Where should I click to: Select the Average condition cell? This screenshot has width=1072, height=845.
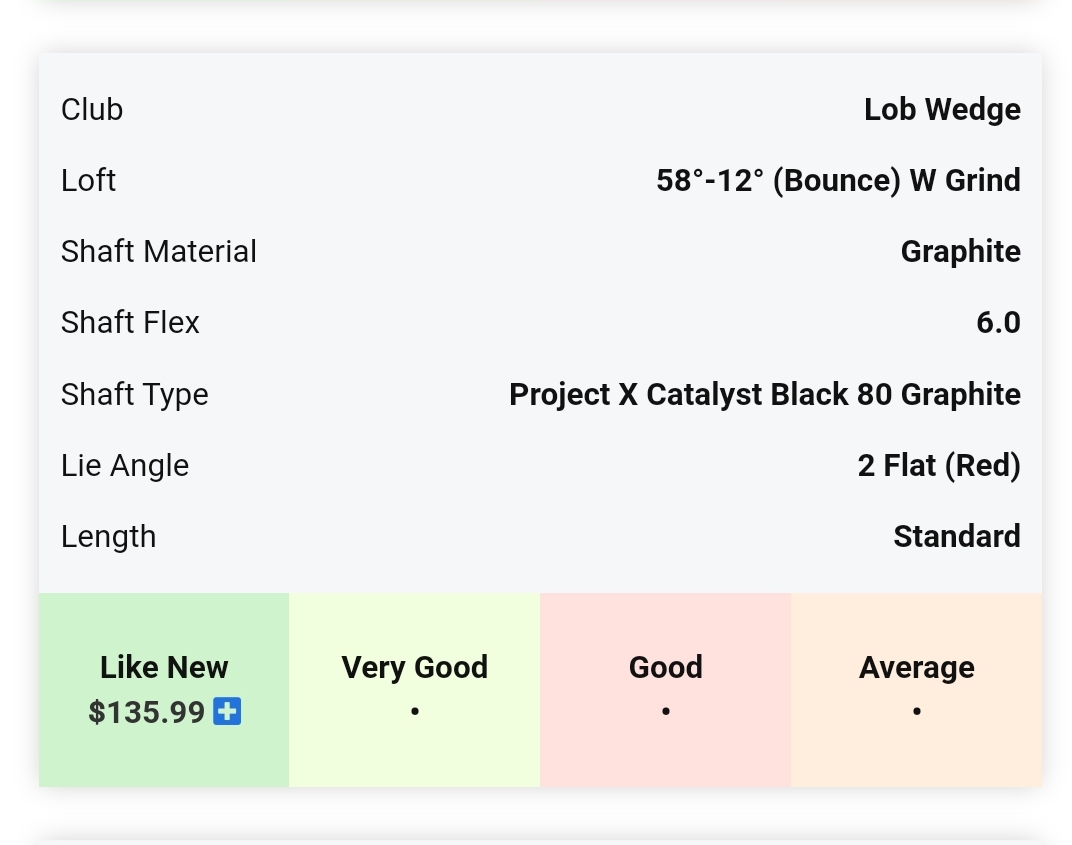click(916, 689)
